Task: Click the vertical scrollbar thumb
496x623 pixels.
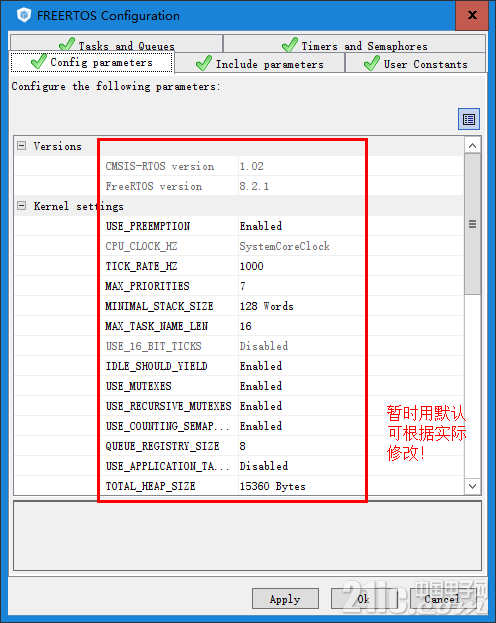Action: pos(473,224)
